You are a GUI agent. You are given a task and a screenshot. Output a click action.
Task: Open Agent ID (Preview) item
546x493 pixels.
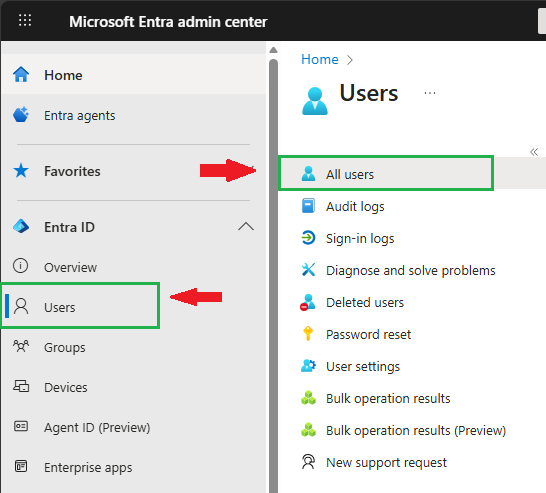[x=133, y=427]
